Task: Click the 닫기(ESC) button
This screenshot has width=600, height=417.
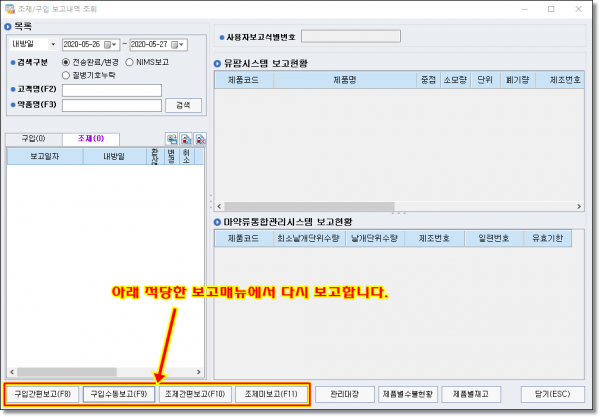Action: click(552, 394)
